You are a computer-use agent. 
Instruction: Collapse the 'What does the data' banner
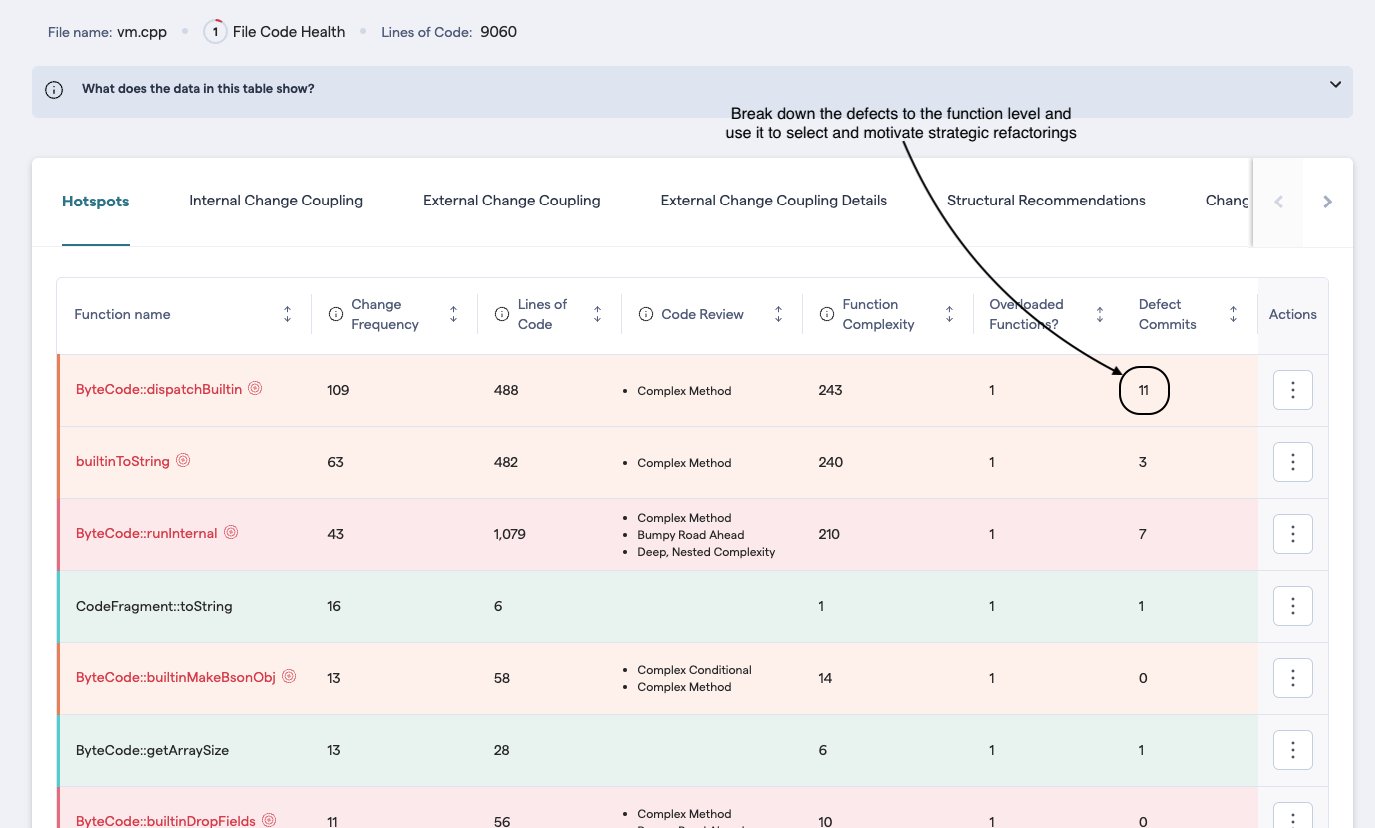(x=1334, y=84)
